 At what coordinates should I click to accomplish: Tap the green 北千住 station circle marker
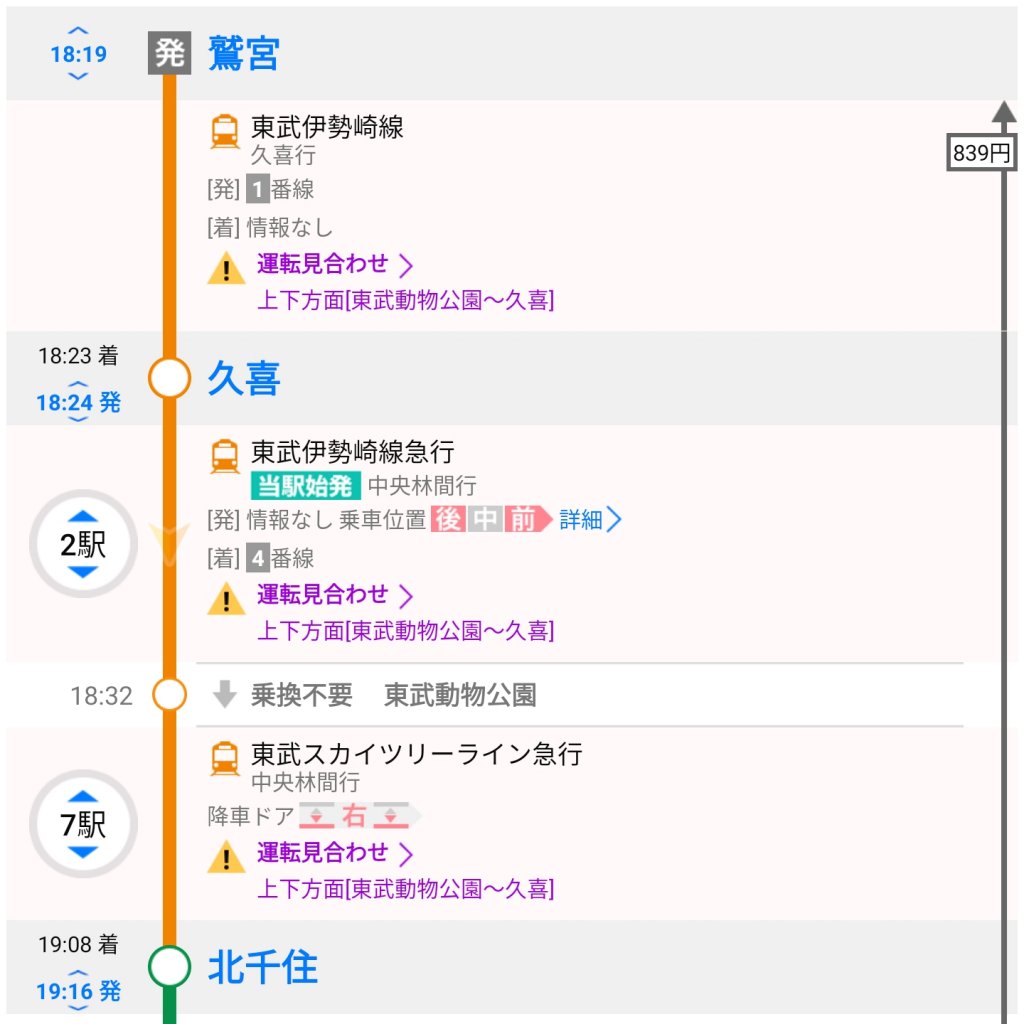[x=169, y=967]
